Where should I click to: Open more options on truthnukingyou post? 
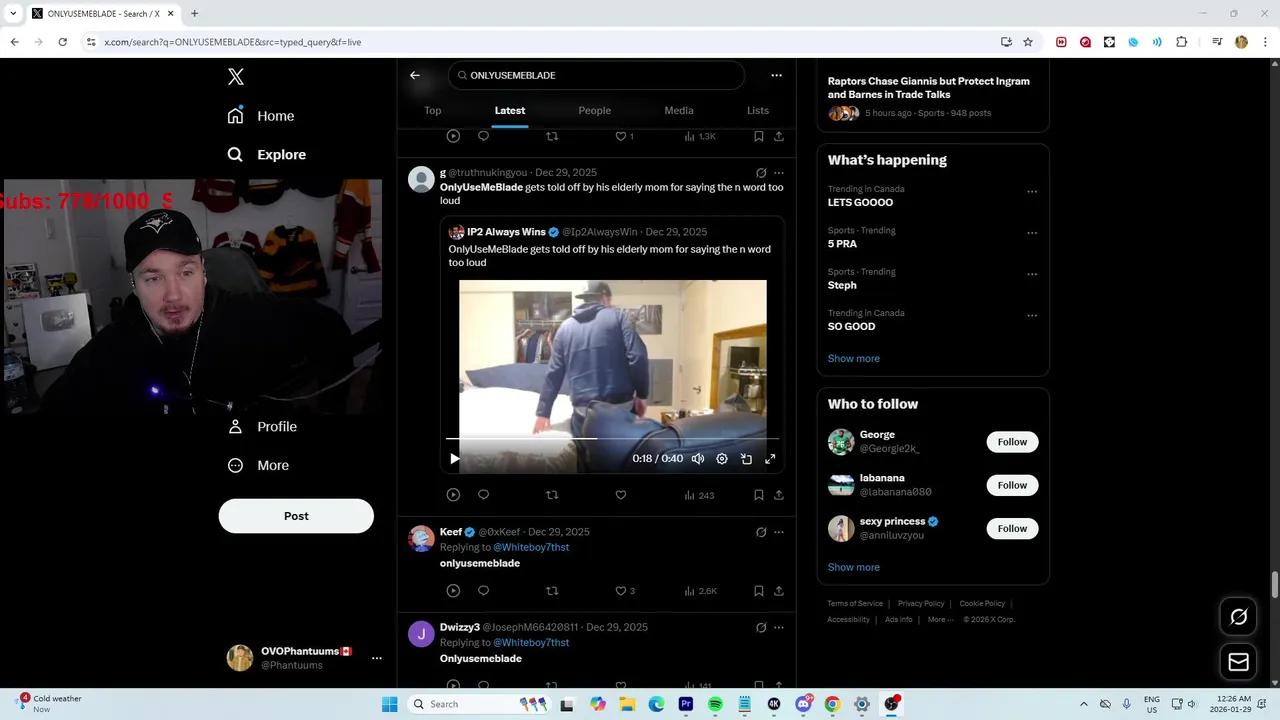click(x=778, y=173)
